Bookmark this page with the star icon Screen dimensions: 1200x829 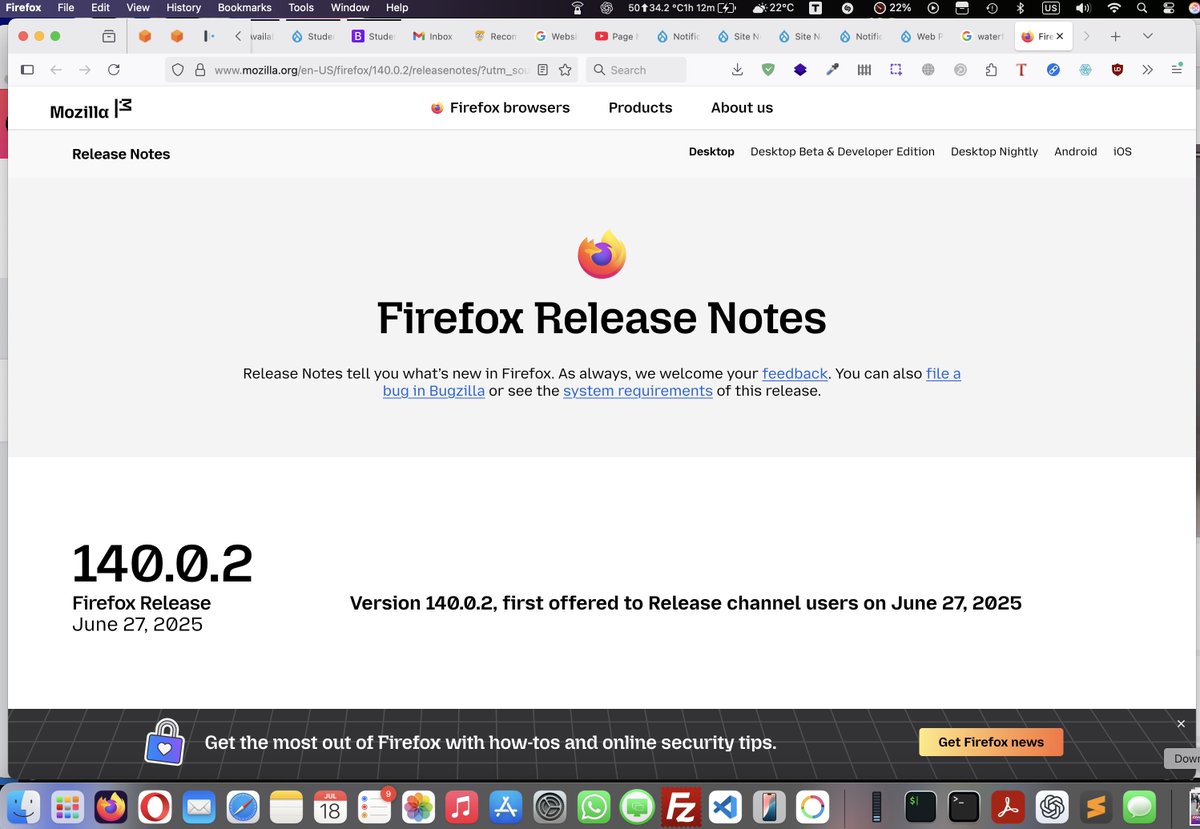coord(565,70)
